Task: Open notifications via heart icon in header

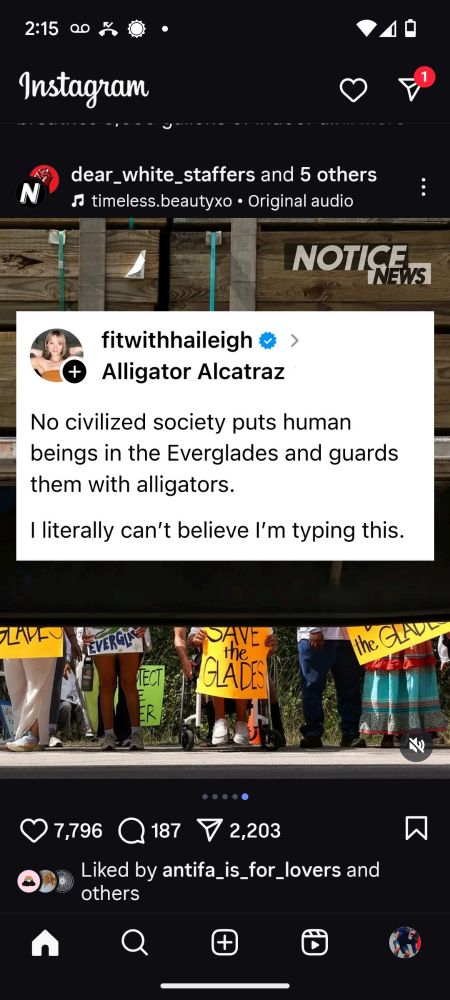Action: pos(353,90)
